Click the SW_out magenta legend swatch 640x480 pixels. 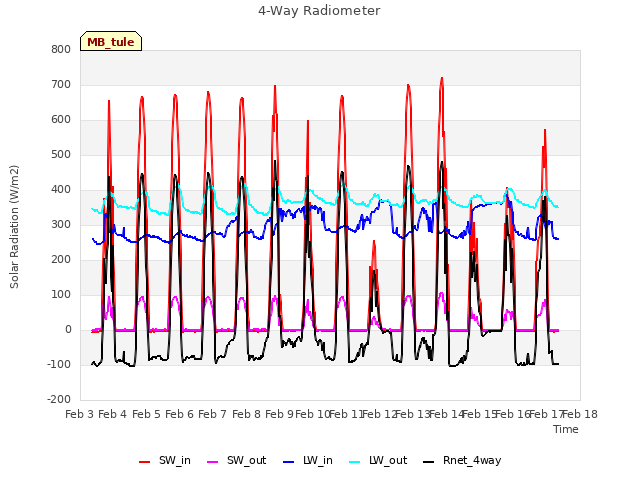(x=213, y=462)
